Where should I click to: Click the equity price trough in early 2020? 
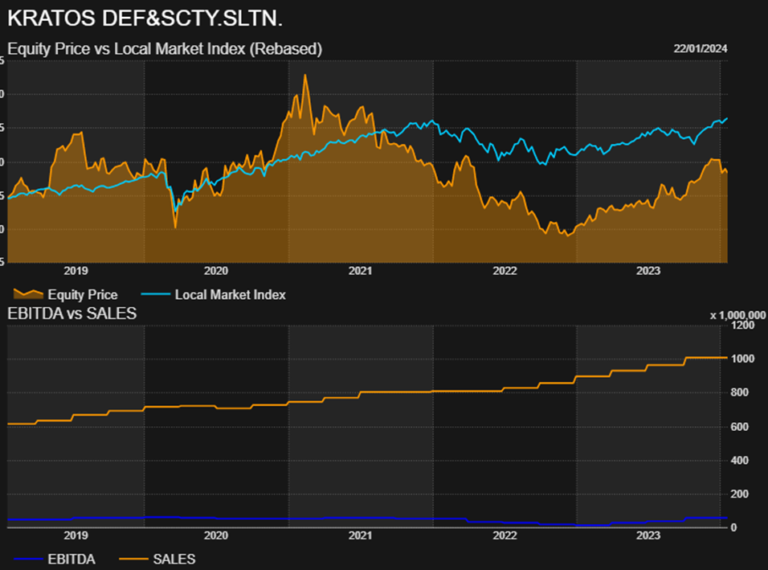tap(175, 227)
